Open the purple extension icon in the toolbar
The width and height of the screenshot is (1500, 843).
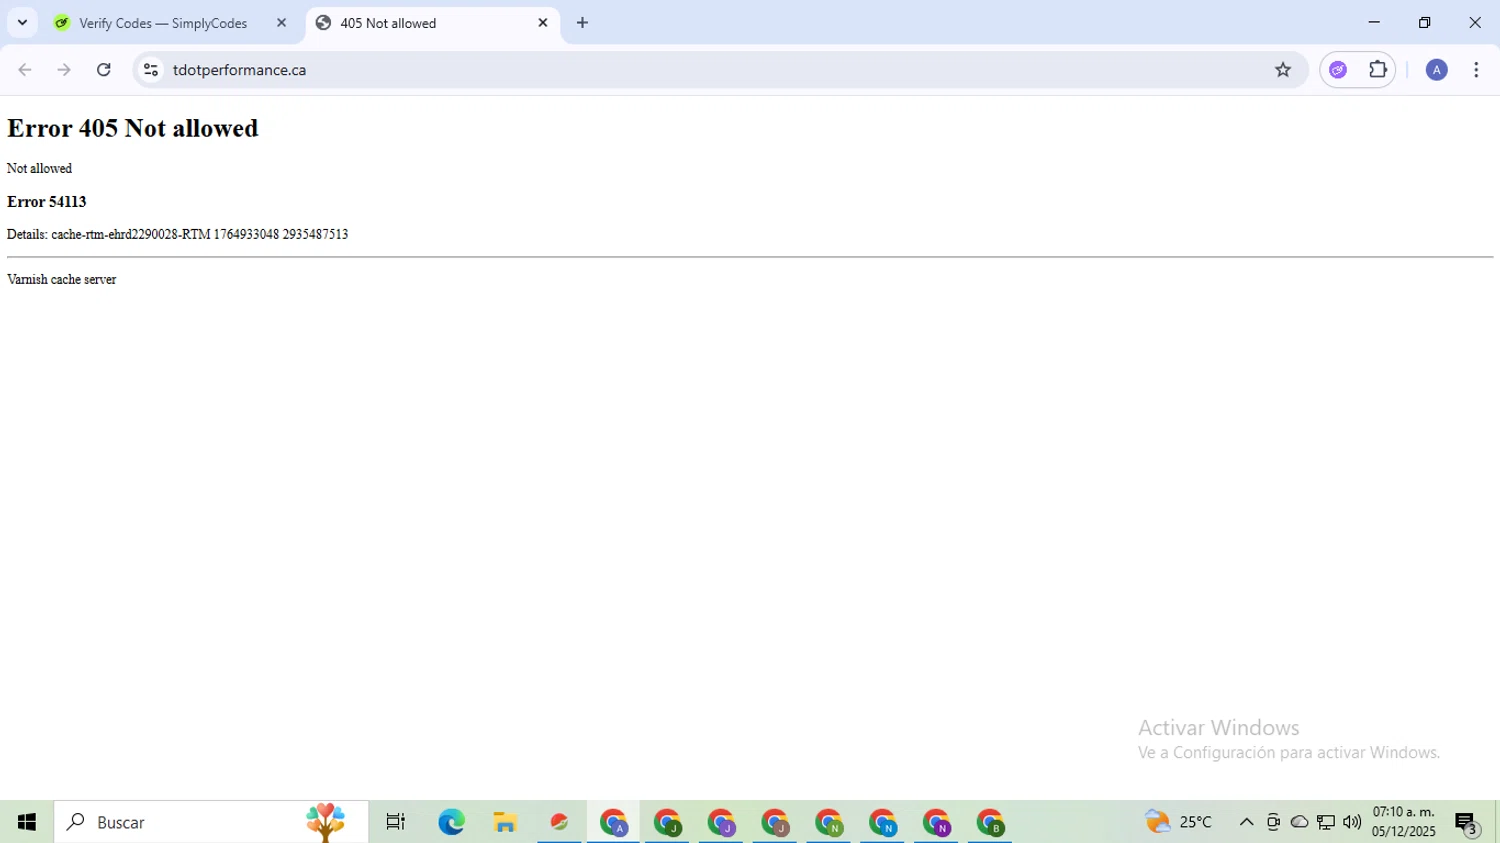coord(1338,70)
